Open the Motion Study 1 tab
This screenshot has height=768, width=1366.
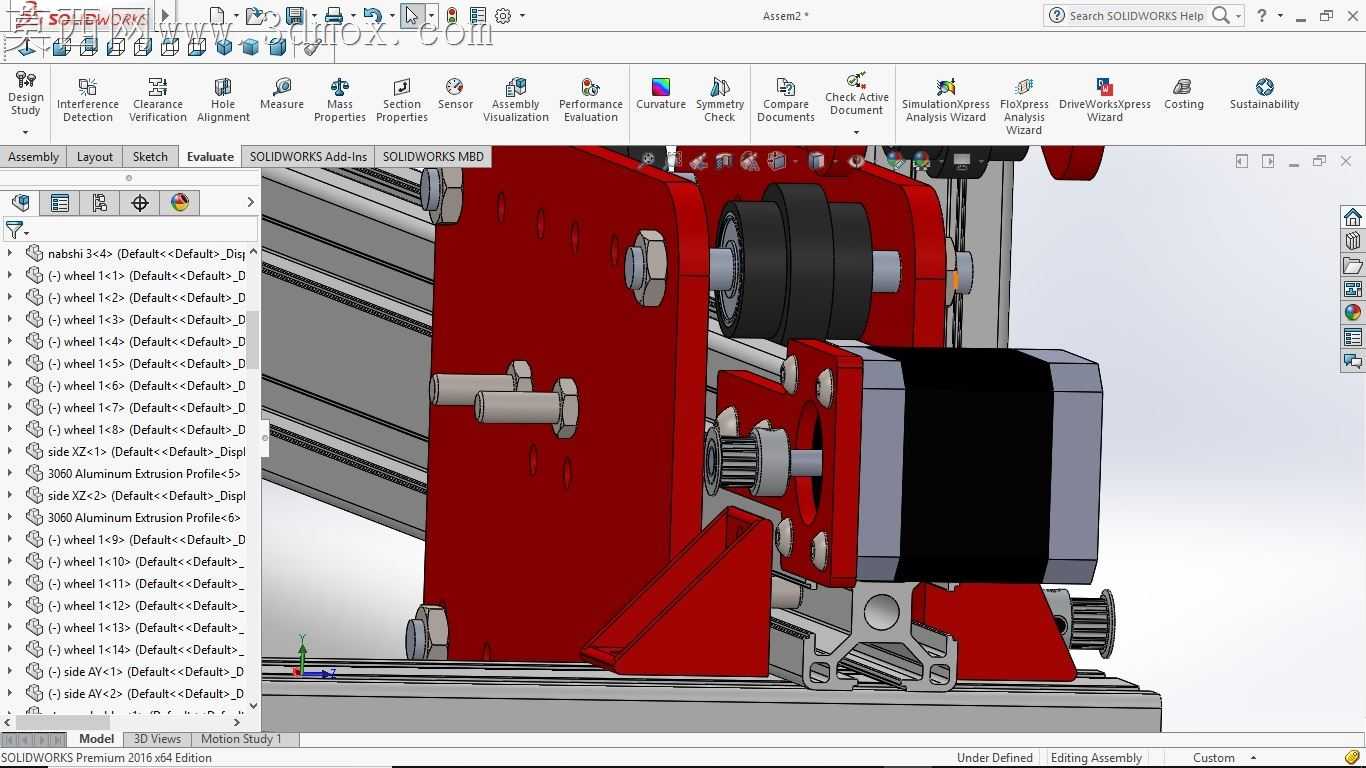[241, 739]
